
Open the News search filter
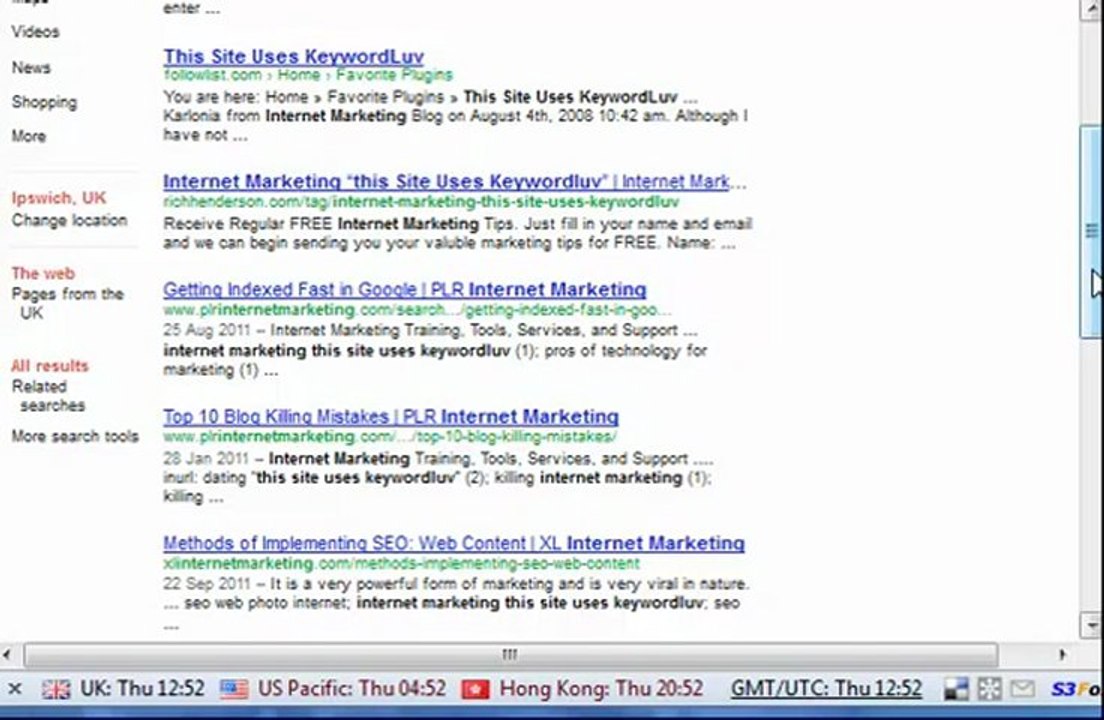(x=31, y=68)
